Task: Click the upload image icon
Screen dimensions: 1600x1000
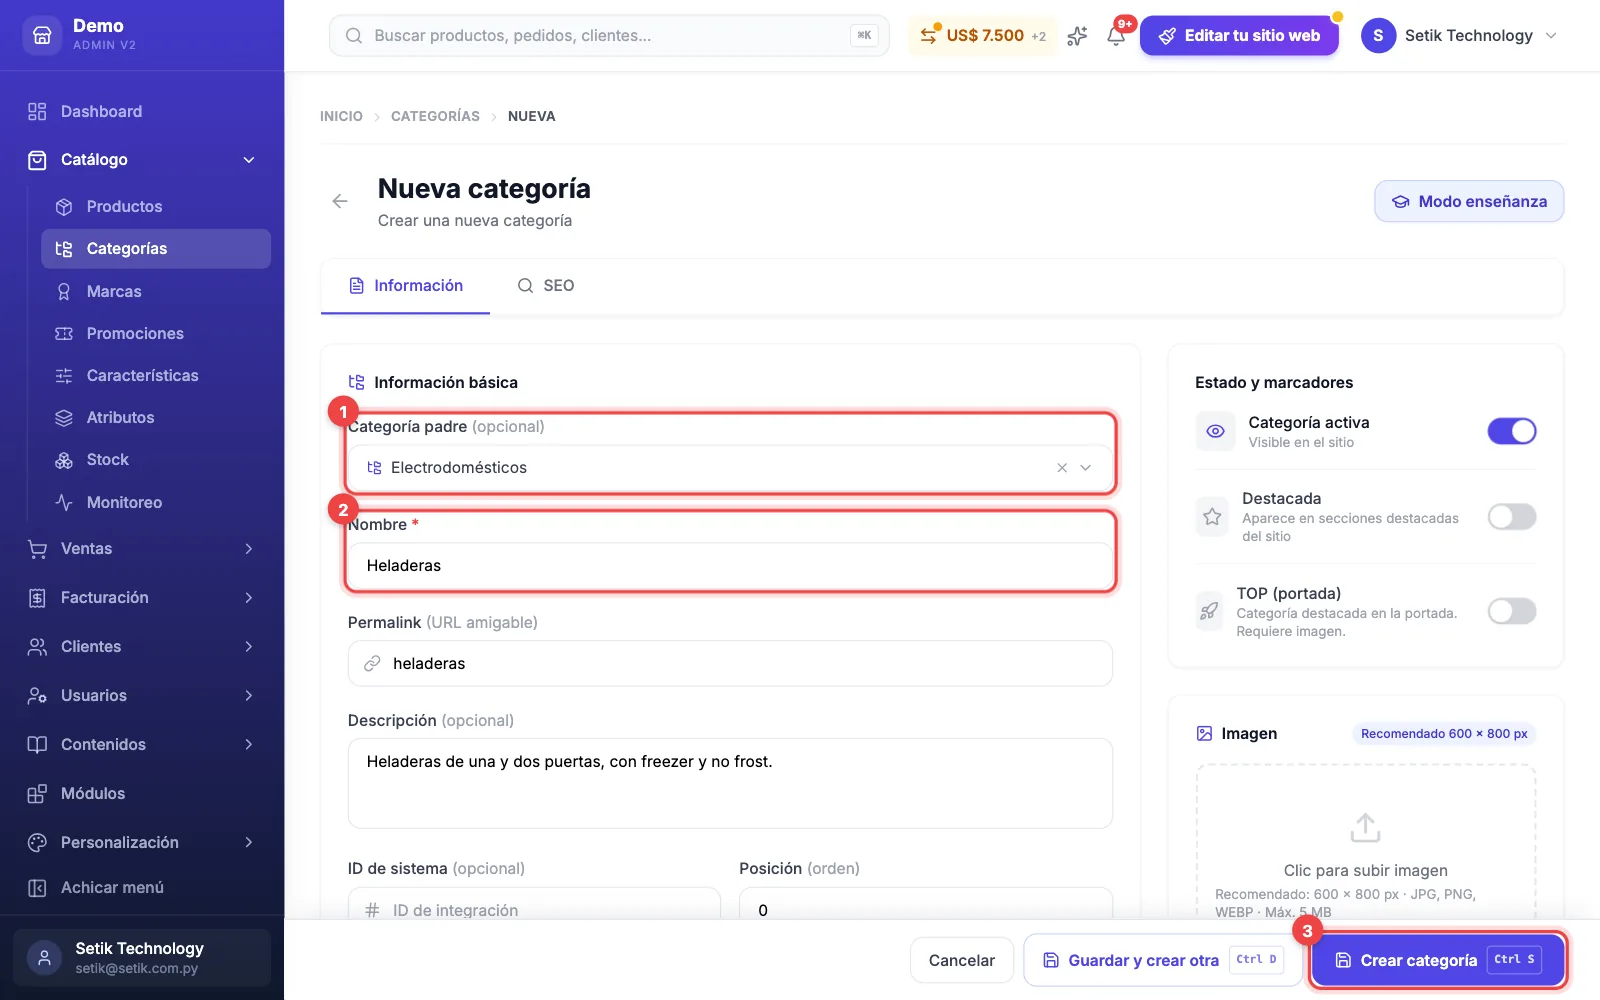Action: [x=1365, y=828]
